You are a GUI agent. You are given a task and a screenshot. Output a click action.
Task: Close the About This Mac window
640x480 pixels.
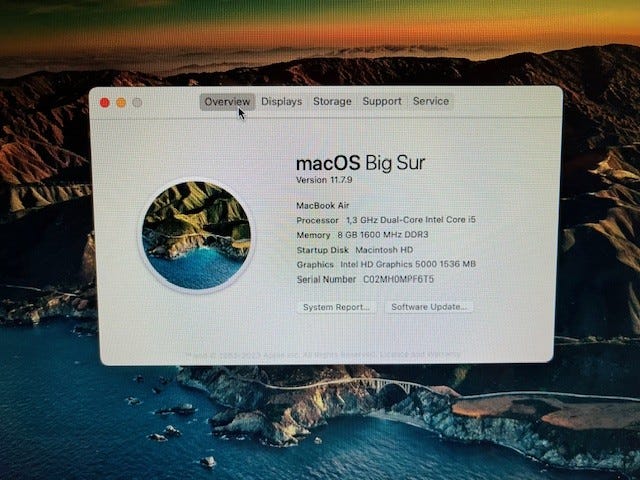pyautogui.click(x=105, y=103)
